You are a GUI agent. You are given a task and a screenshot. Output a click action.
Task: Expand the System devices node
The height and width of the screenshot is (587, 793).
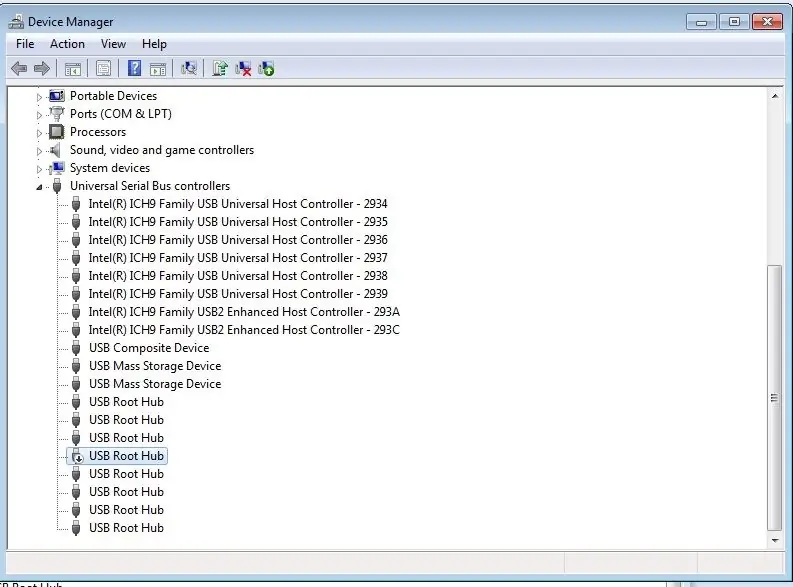(x=39, y=169)
